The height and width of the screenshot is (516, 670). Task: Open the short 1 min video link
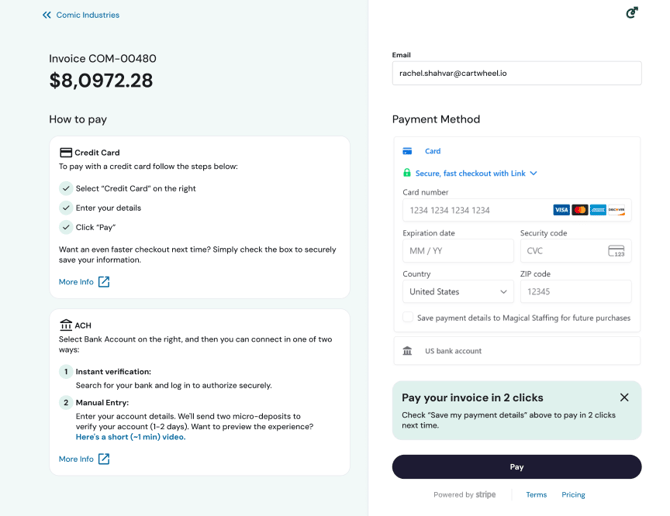click(x=130, y=437)
